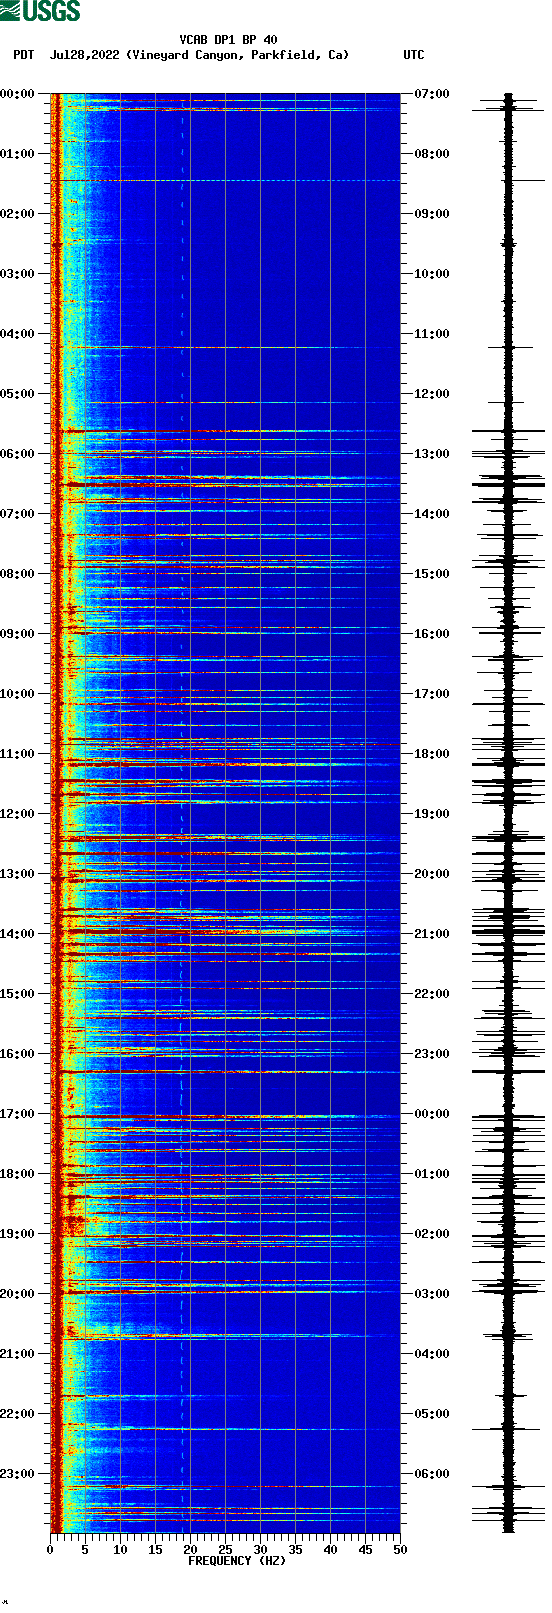
Task: Click the frequency axis value 30
Action: (260, 1550)
